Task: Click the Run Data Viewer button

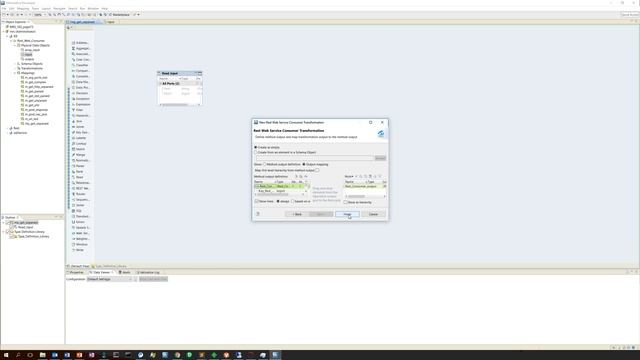Action: pos(153,279)
